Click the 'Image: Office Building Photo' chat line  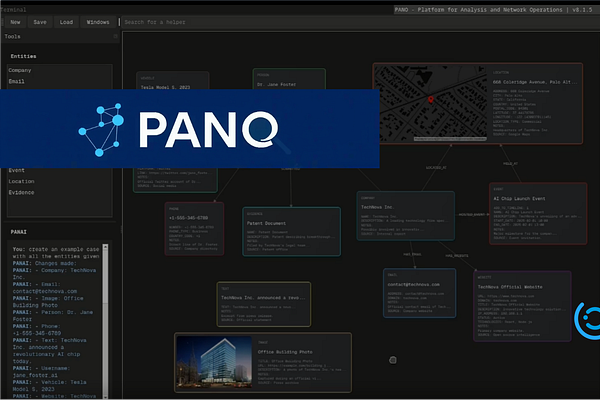coord(48,302)
